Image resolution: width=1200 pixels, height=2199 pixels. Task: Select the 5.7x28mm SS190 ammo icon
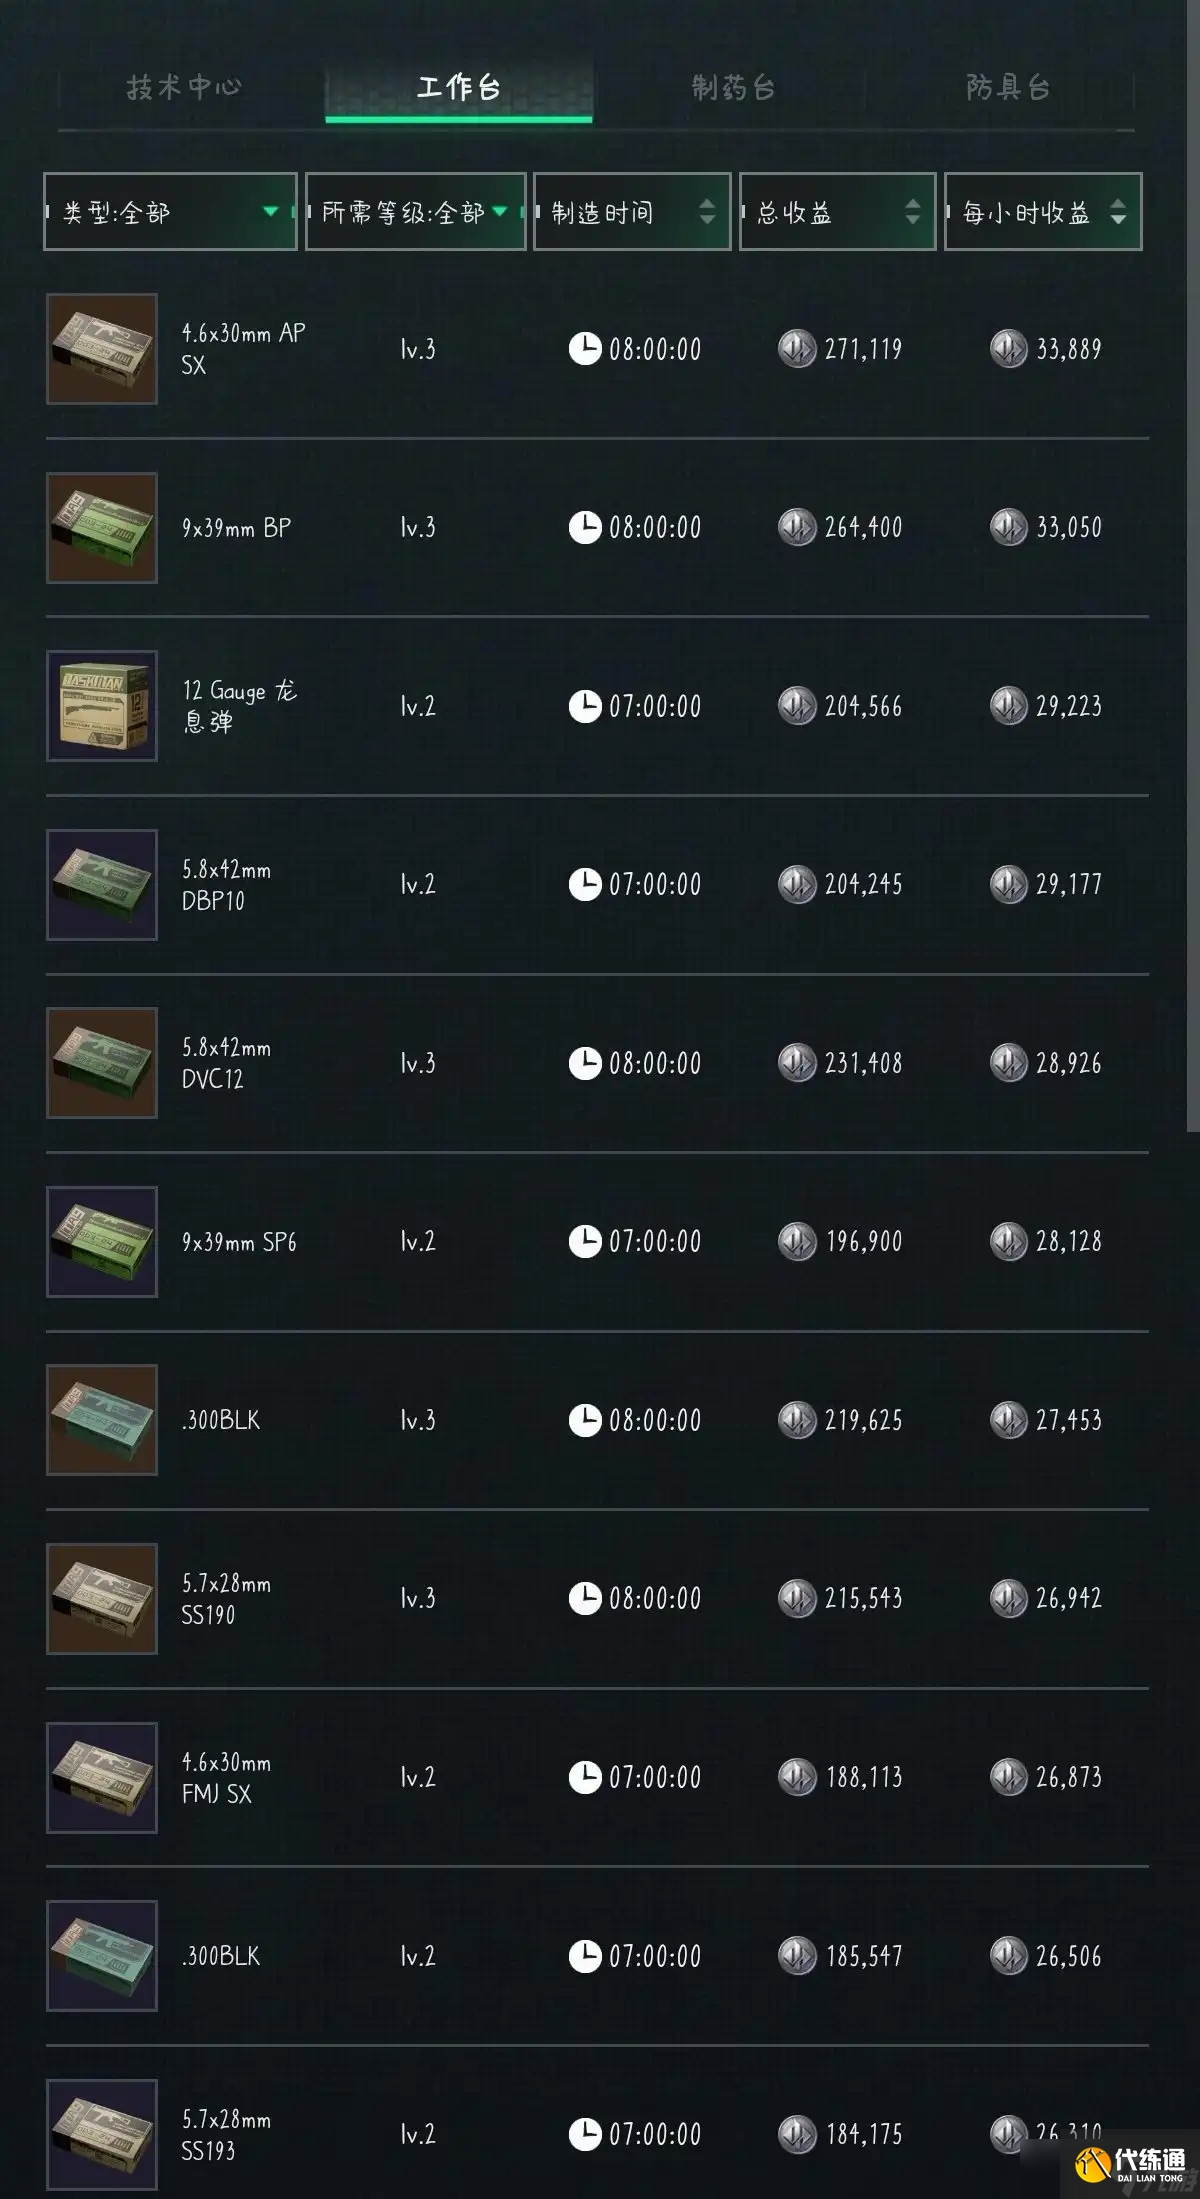(x=102, y=1599)
